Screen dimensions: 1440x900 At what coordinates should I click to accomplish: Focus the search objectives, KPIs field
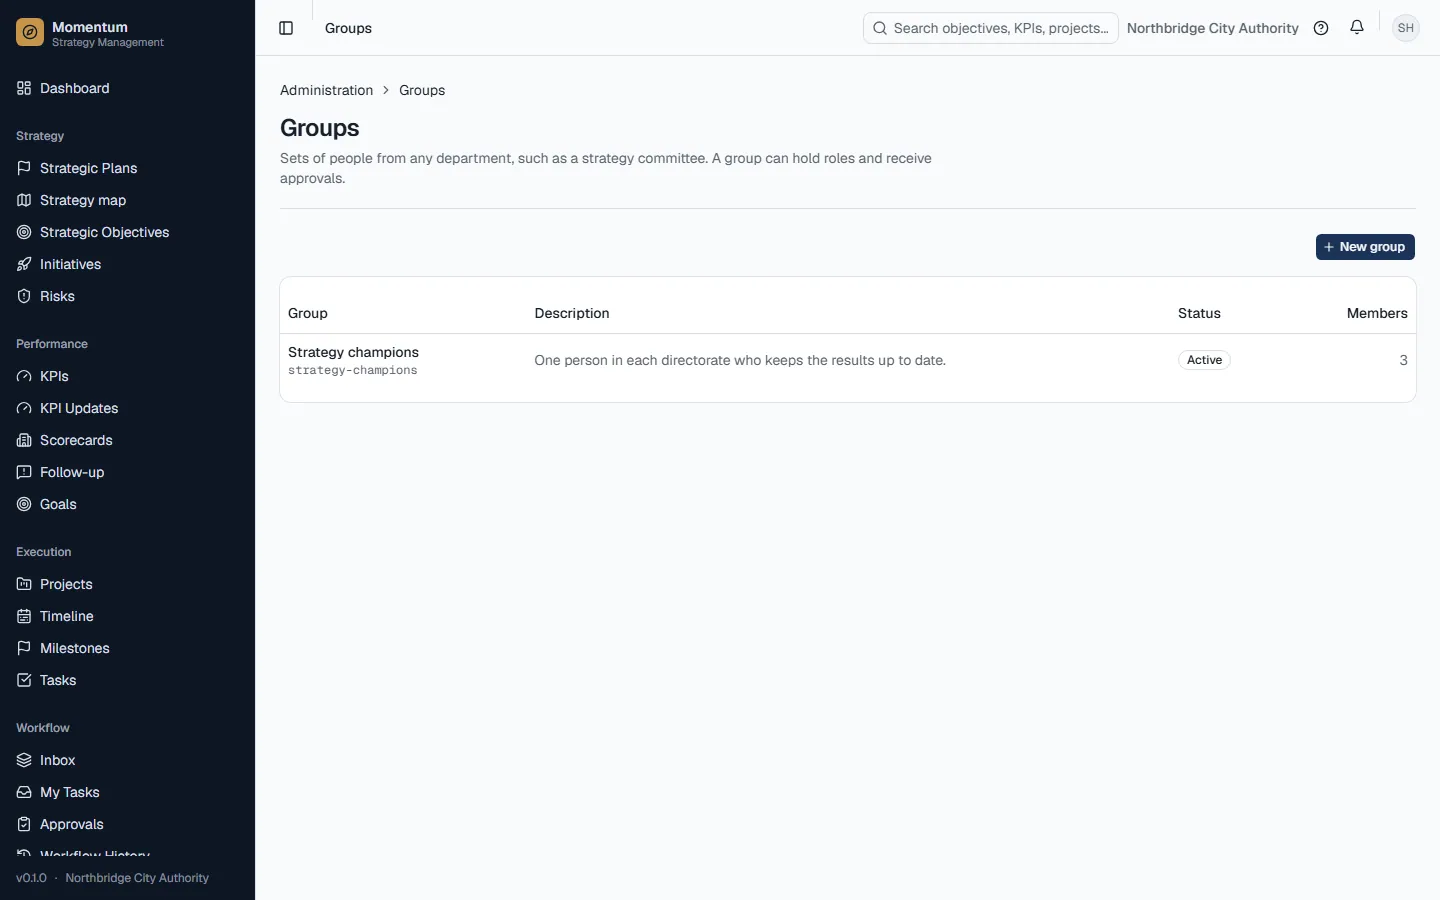(990, 28)
